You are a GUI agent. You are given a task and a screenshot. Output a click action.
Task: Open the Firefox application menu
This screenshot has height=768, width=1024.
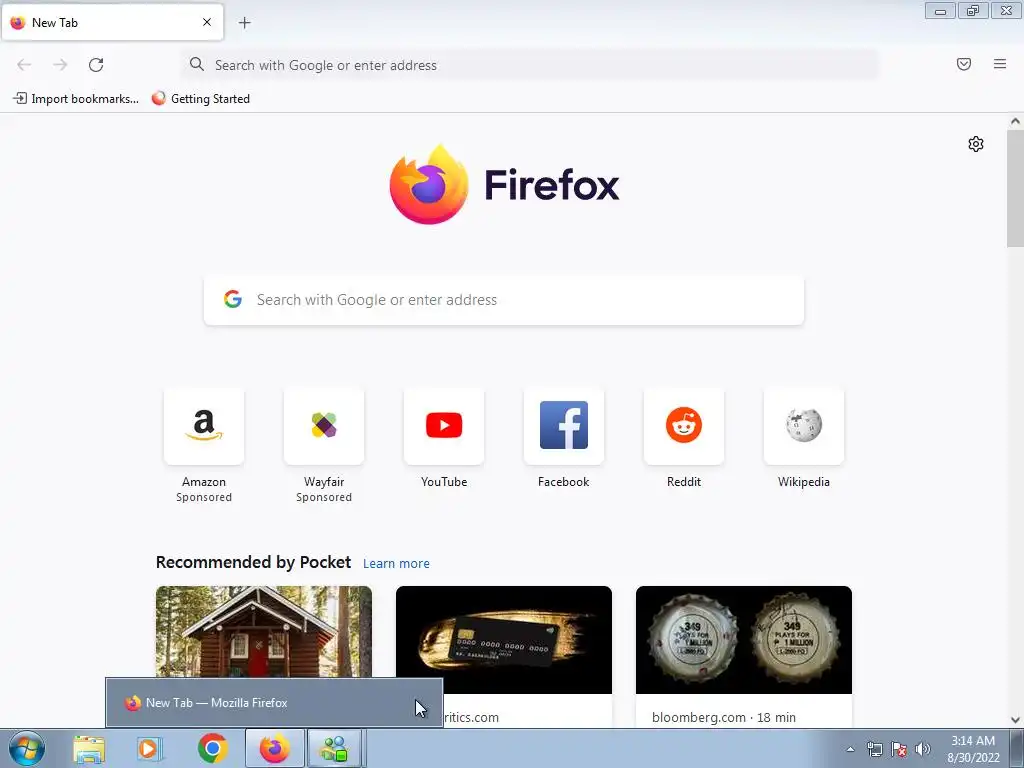[x=1000, y=64]
